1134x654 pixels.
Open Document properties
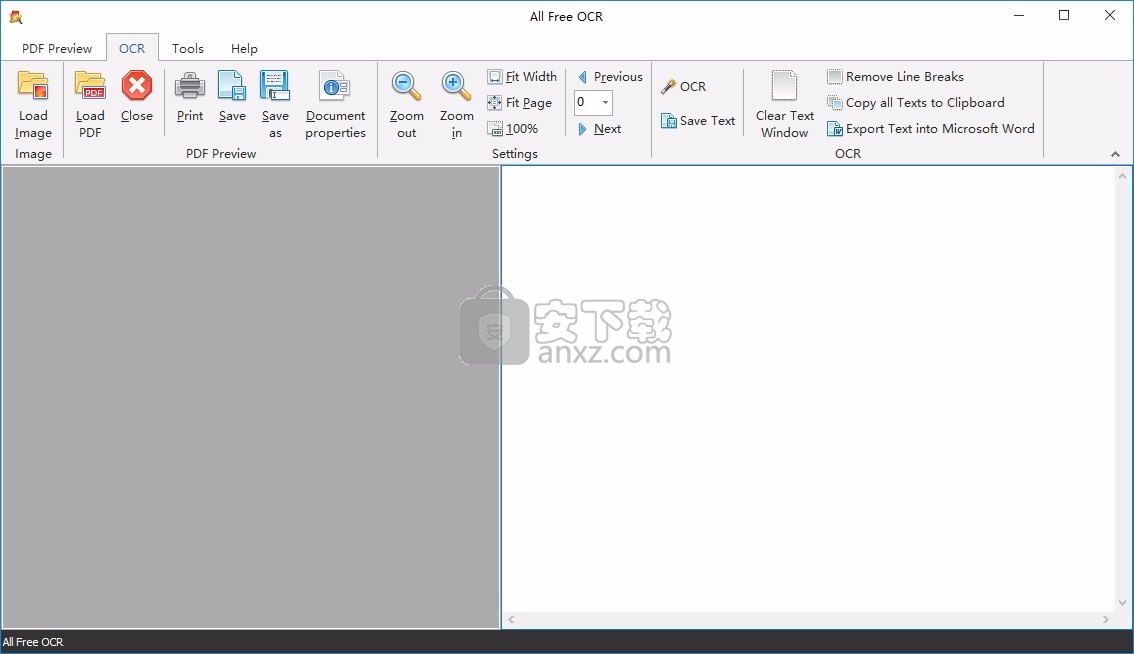335,87
